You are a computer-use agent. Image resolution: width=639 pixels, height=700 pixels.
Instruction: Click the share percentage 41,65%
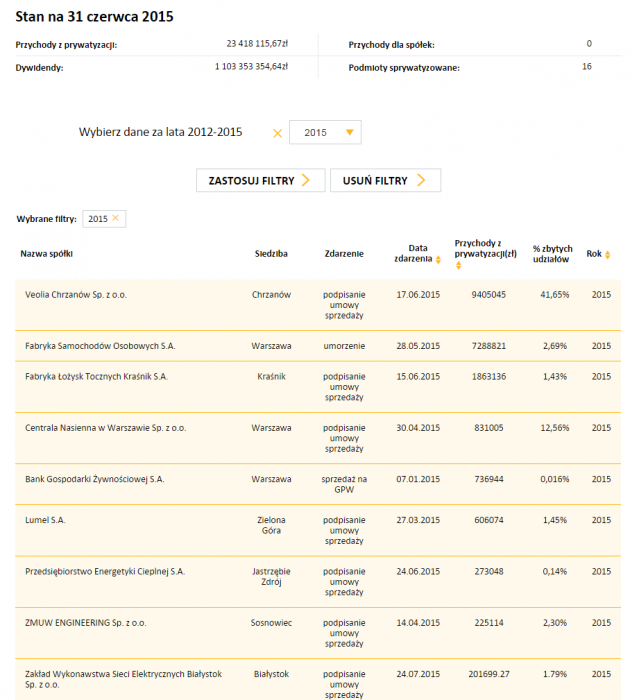pos(555,295)
